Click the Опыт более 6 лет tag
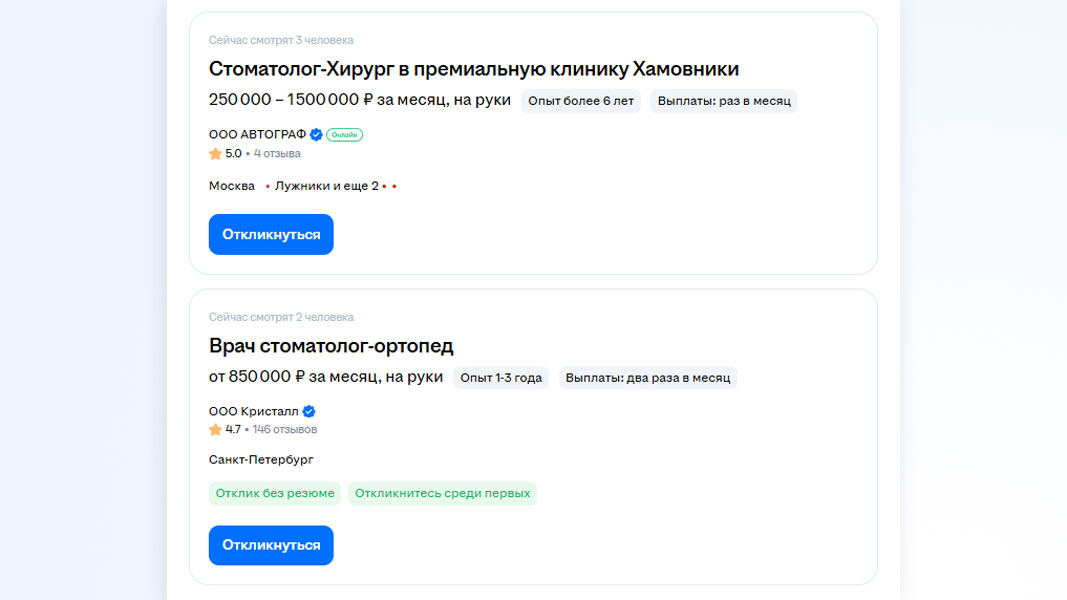The image size is (1067, 600). click(x=581, y=101)
